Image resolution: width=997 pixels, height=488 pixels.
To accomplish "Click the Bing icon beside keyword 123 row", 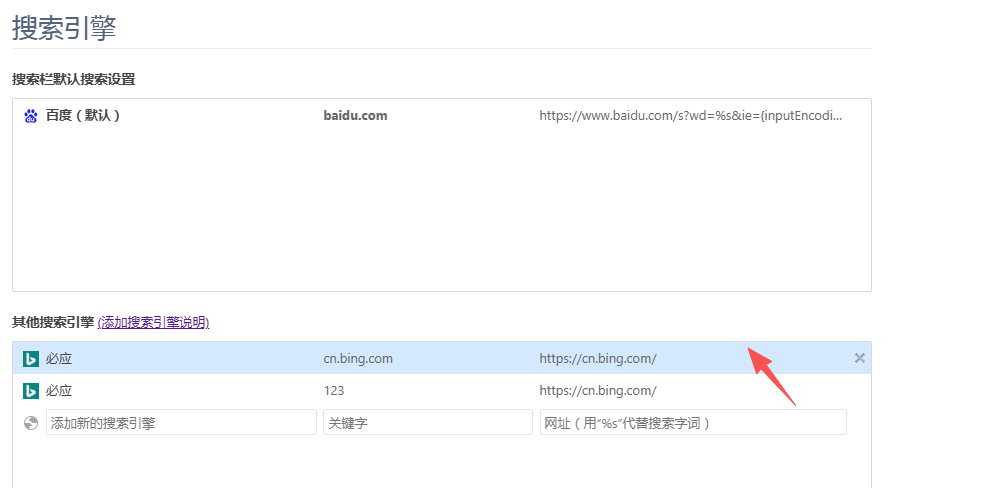I will [31, 391].
